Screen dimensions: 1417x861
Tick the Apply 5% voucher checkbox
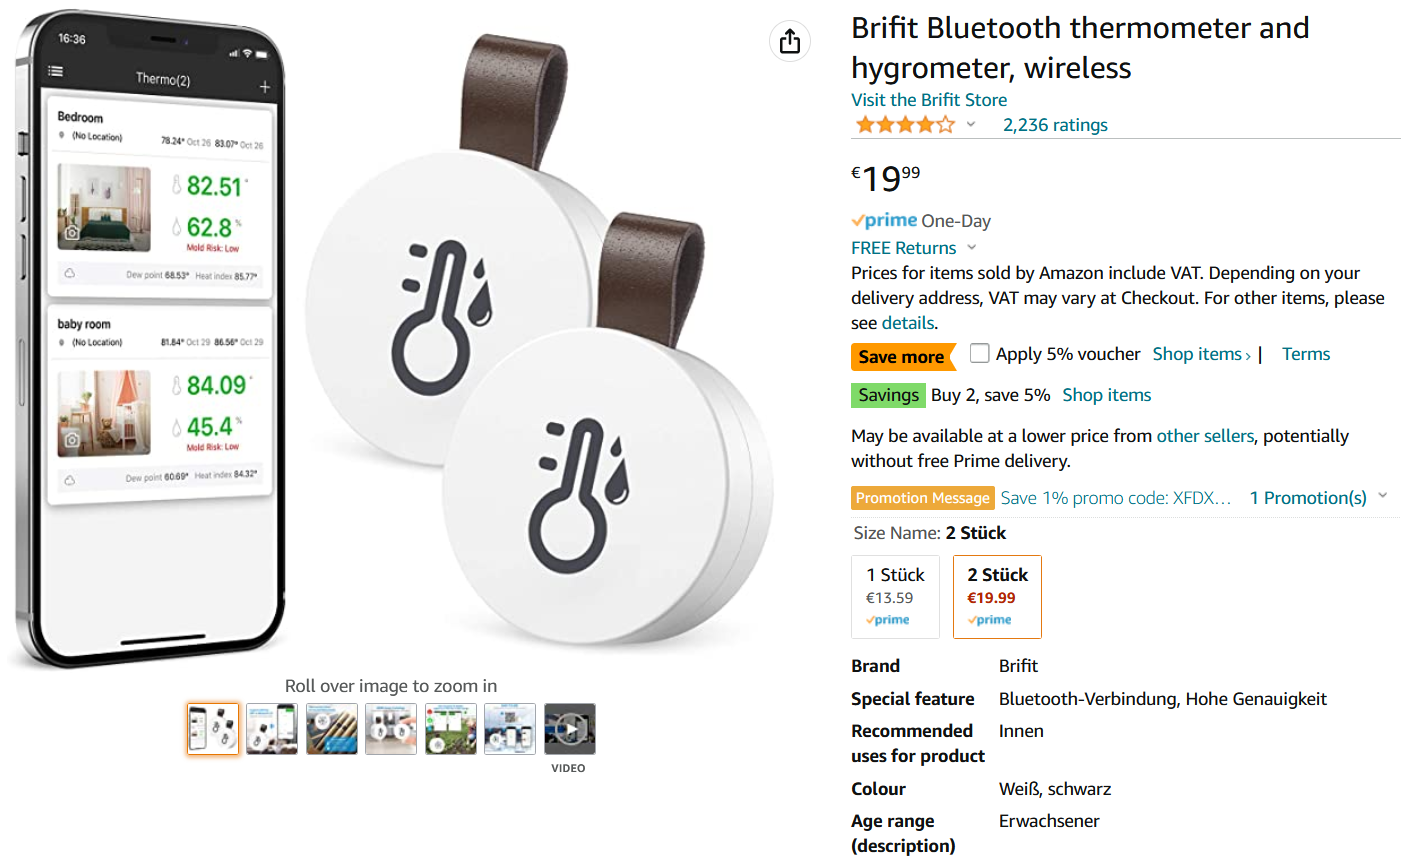(x=980, y=353)
